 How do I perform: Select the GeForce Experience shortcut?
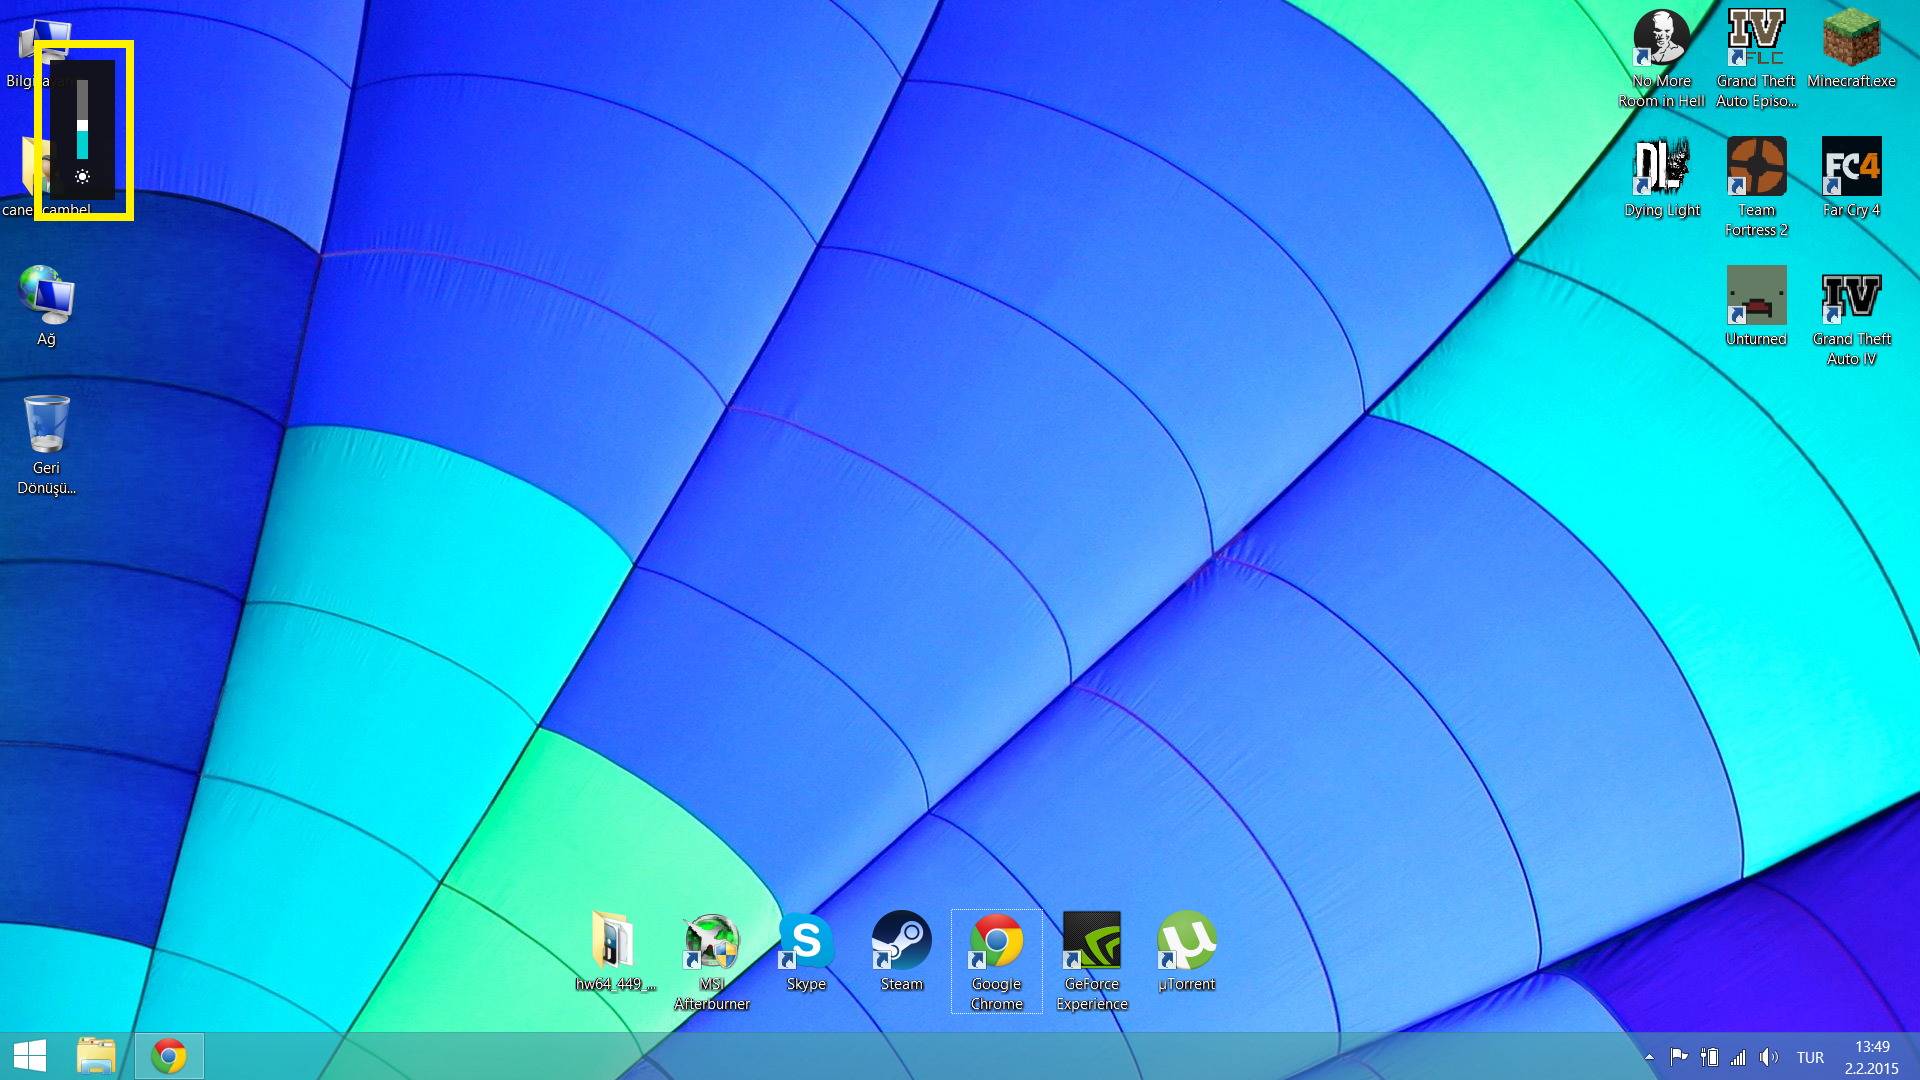[x=1091, y=961]
